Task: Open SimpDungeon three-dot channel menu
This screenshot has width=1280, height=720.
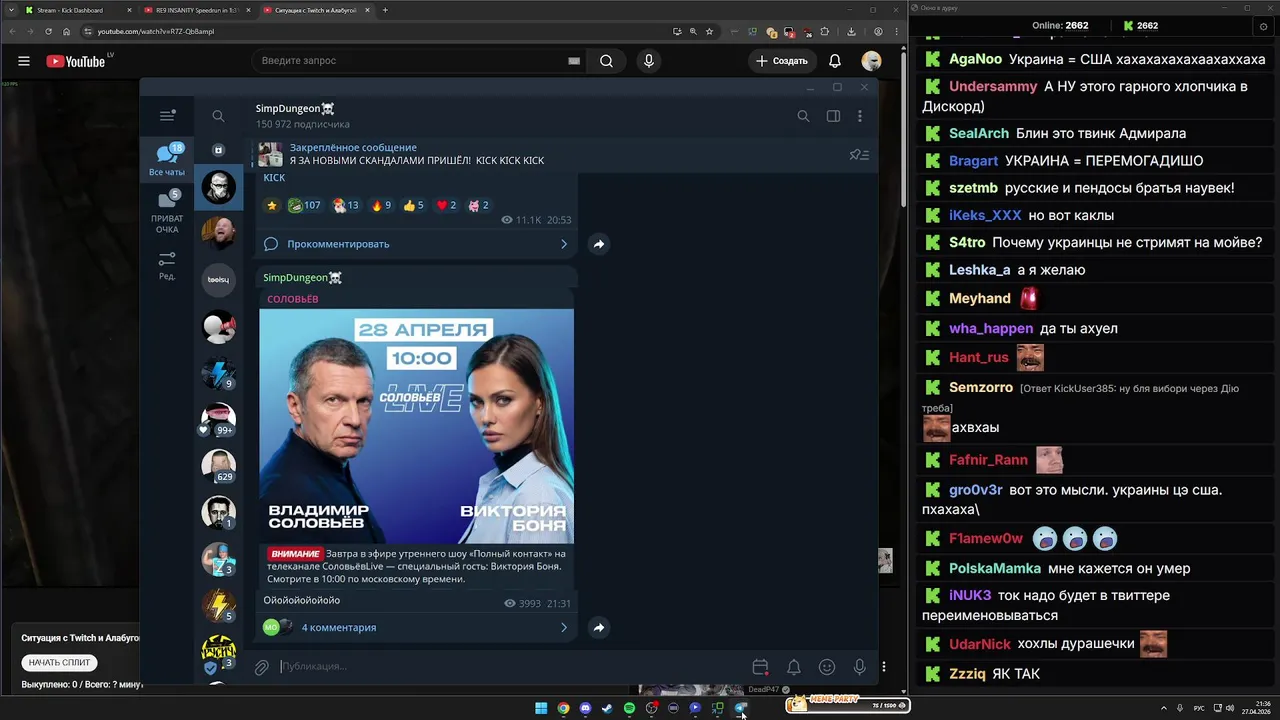Action: click(x=859, y=116)
